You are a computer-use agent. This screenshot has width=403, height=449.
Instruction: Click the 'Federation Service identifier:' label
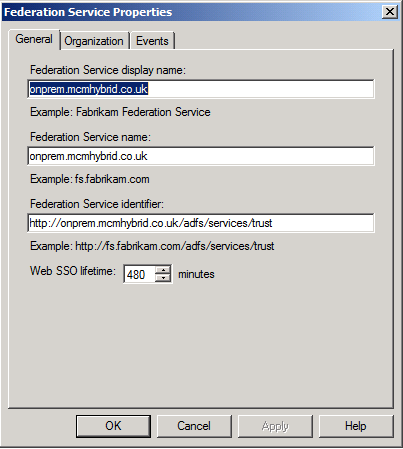pos(97,204)
